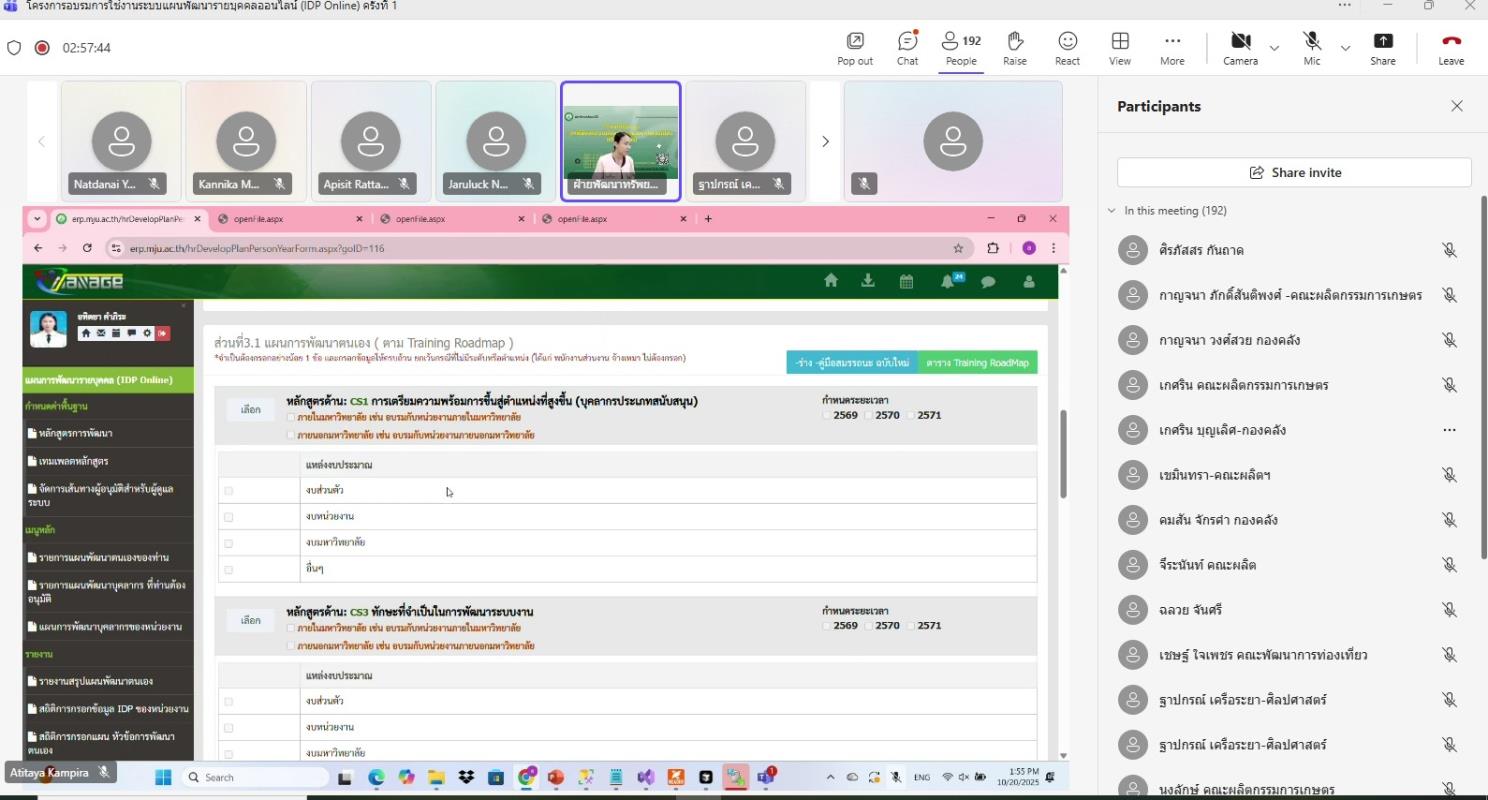Select the presenter video thumbnail
The image size is (1488, 800).
(x=620, y=141)
